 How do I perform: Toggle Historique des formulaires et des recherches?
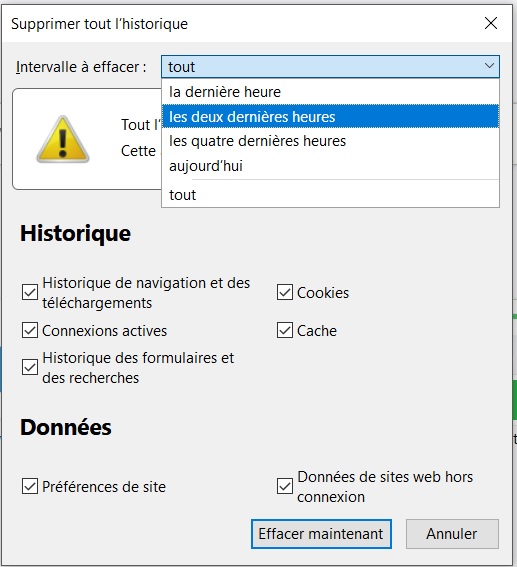tap(30, 367)
